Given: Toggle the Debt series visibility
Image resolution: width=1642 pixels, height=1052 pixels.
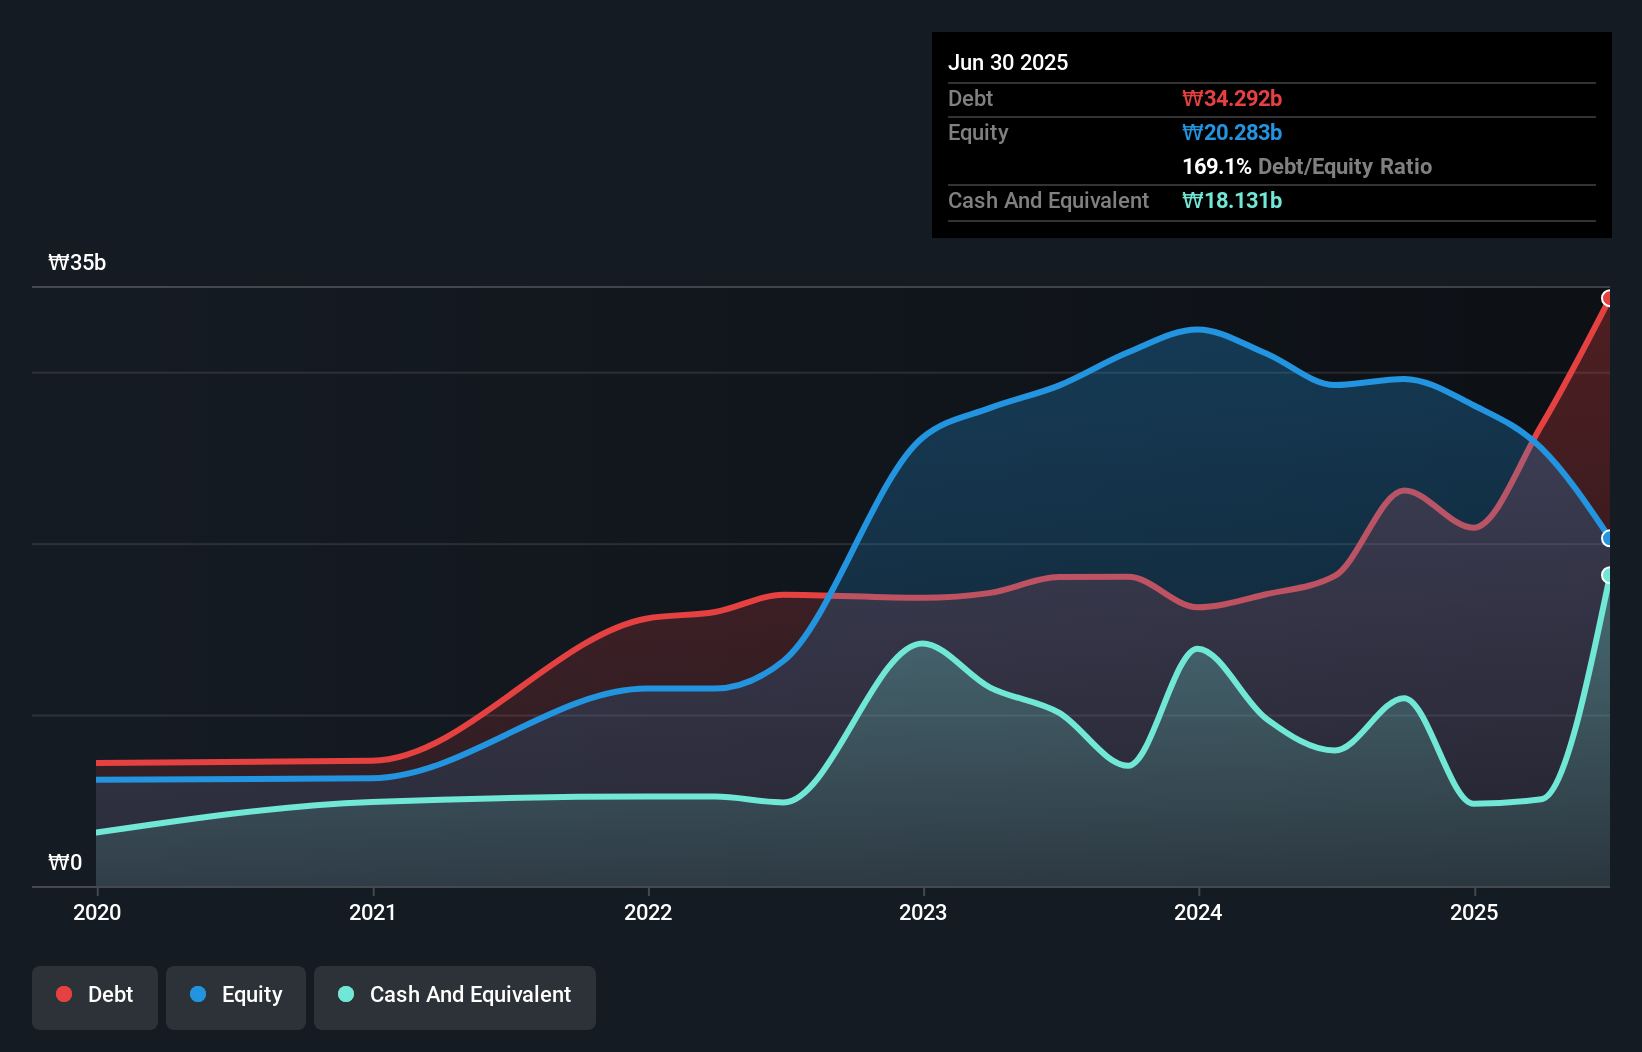Looking at the screenshot, I should [x=95, y=996].
